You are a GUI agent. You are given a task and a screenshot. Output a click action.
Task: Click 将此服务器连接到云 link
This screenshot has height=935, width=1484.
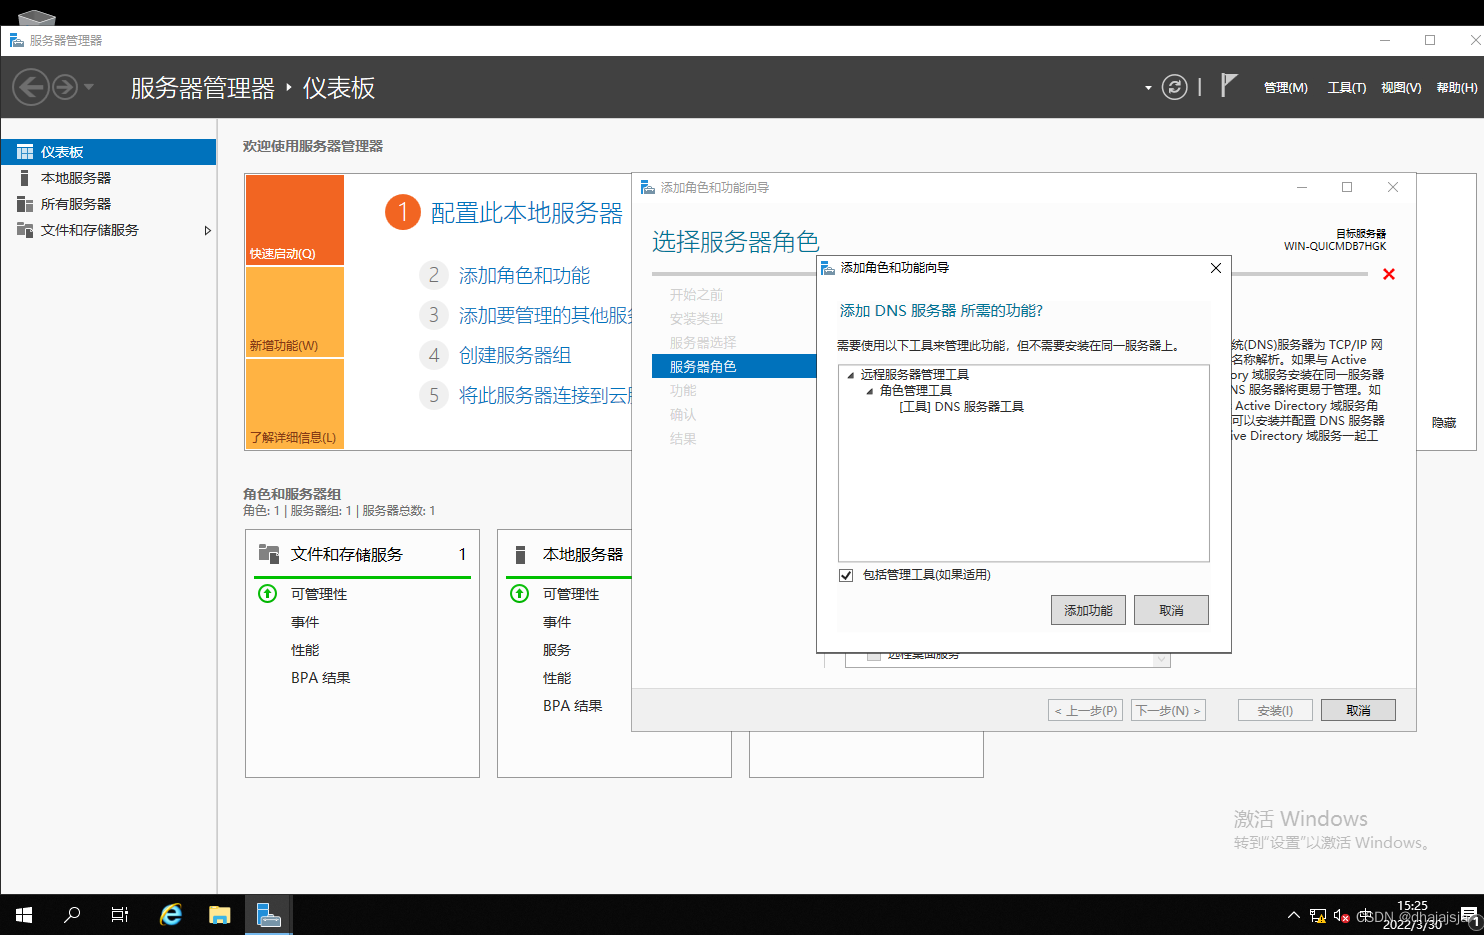545,395
